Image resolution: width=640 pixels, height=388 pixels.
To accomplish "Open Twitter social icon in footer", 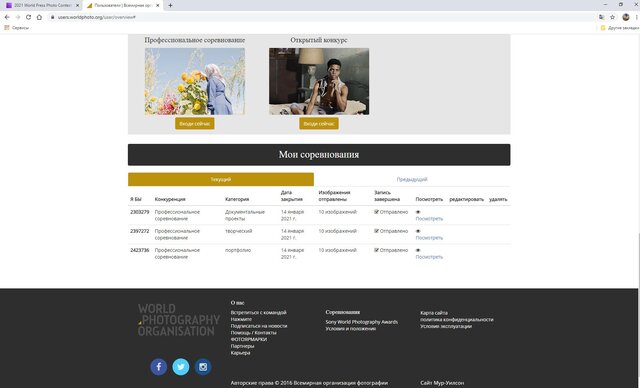I will click(181, 367).
